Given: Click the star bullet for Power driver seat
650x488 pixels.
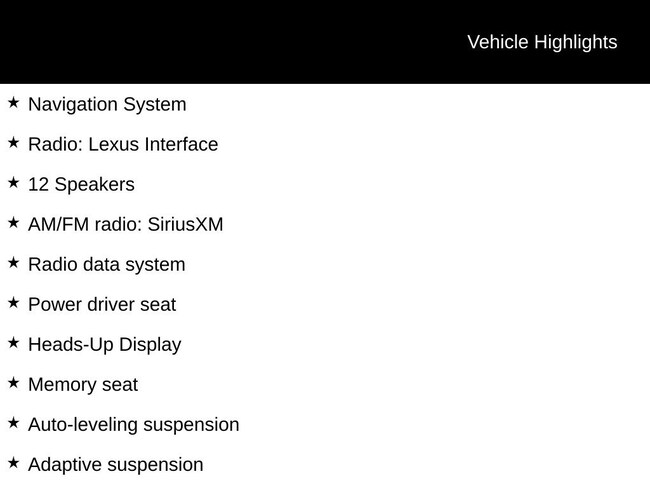Looking at the screenshot, I should pos(13,302).
